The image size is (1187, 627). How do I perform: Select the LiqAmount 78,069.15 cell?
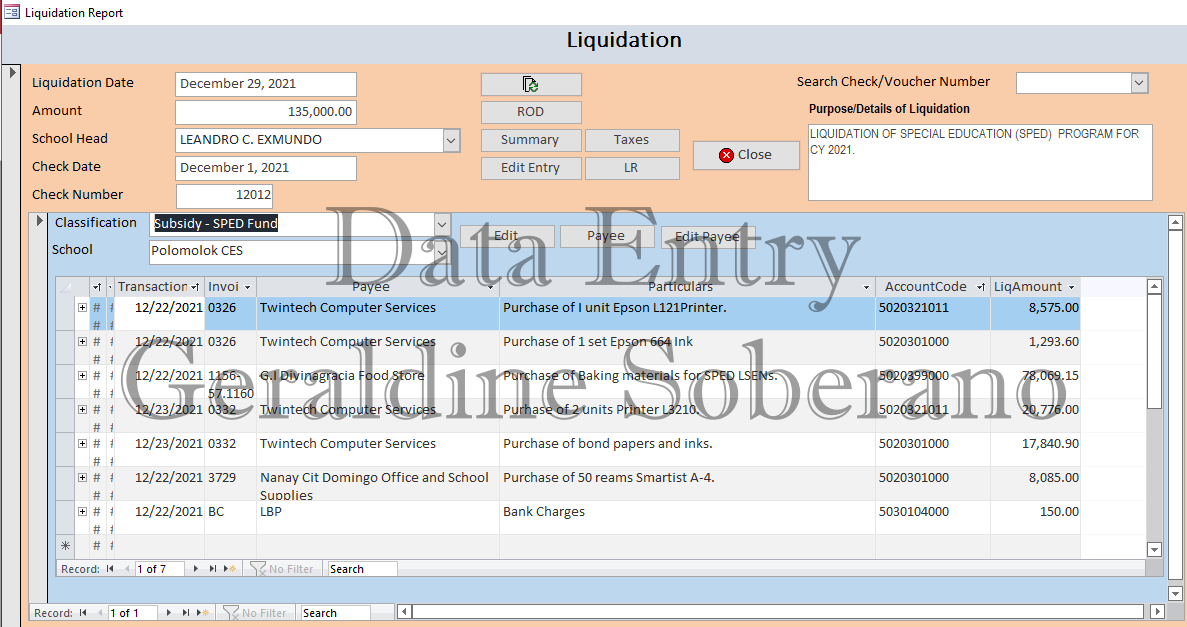1035,382
